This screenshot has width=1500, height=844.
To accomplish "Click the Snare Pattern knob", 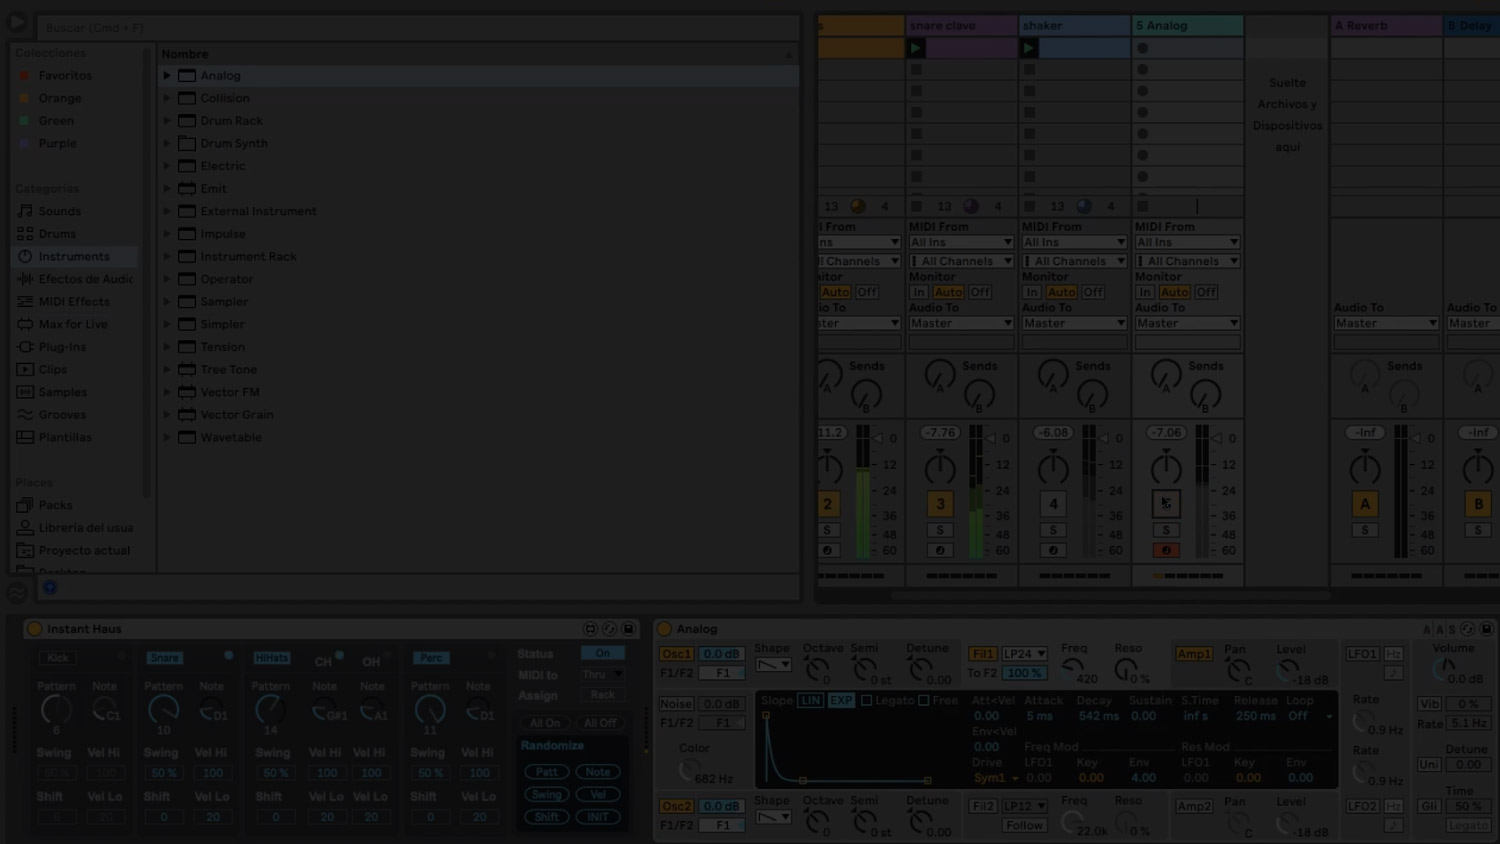I will [162, 710].
